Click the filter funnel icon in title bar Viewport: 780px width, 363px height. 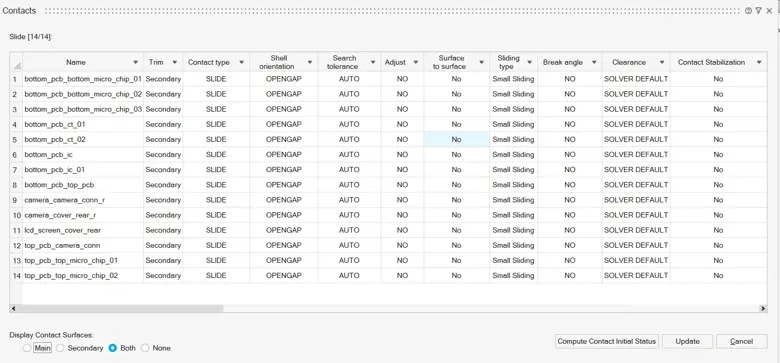[758, 10]
